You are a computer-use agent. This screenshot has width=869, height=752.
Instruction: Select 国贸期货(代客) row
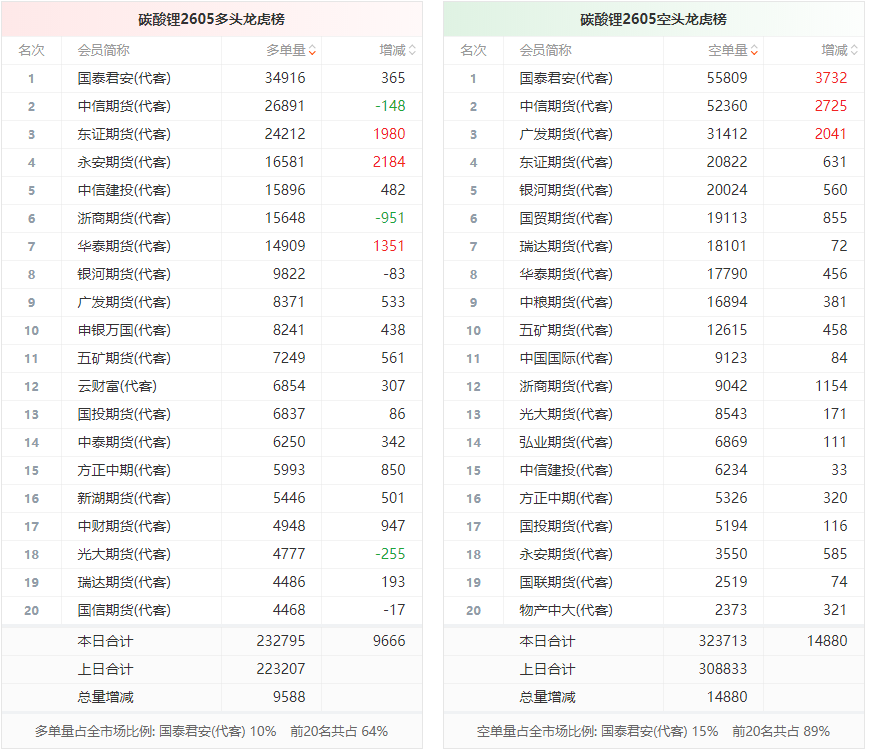653,218
